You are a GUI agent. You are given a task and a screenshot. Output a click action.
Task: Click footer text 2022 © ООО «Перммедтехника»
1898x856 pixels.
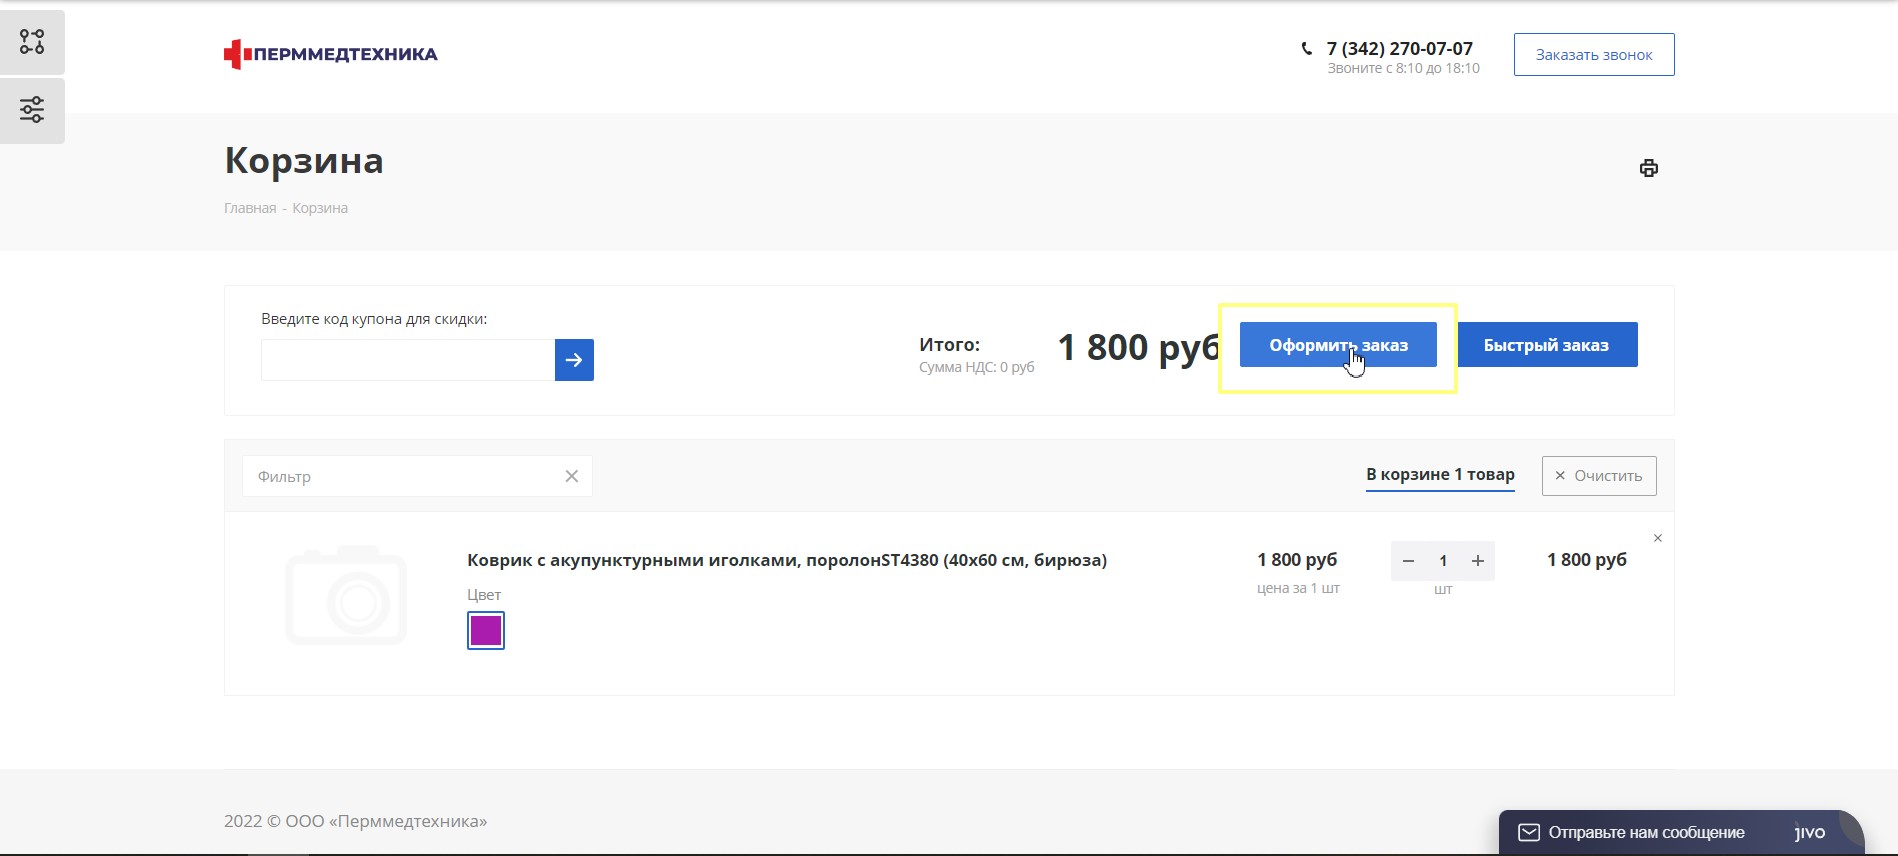355,821
